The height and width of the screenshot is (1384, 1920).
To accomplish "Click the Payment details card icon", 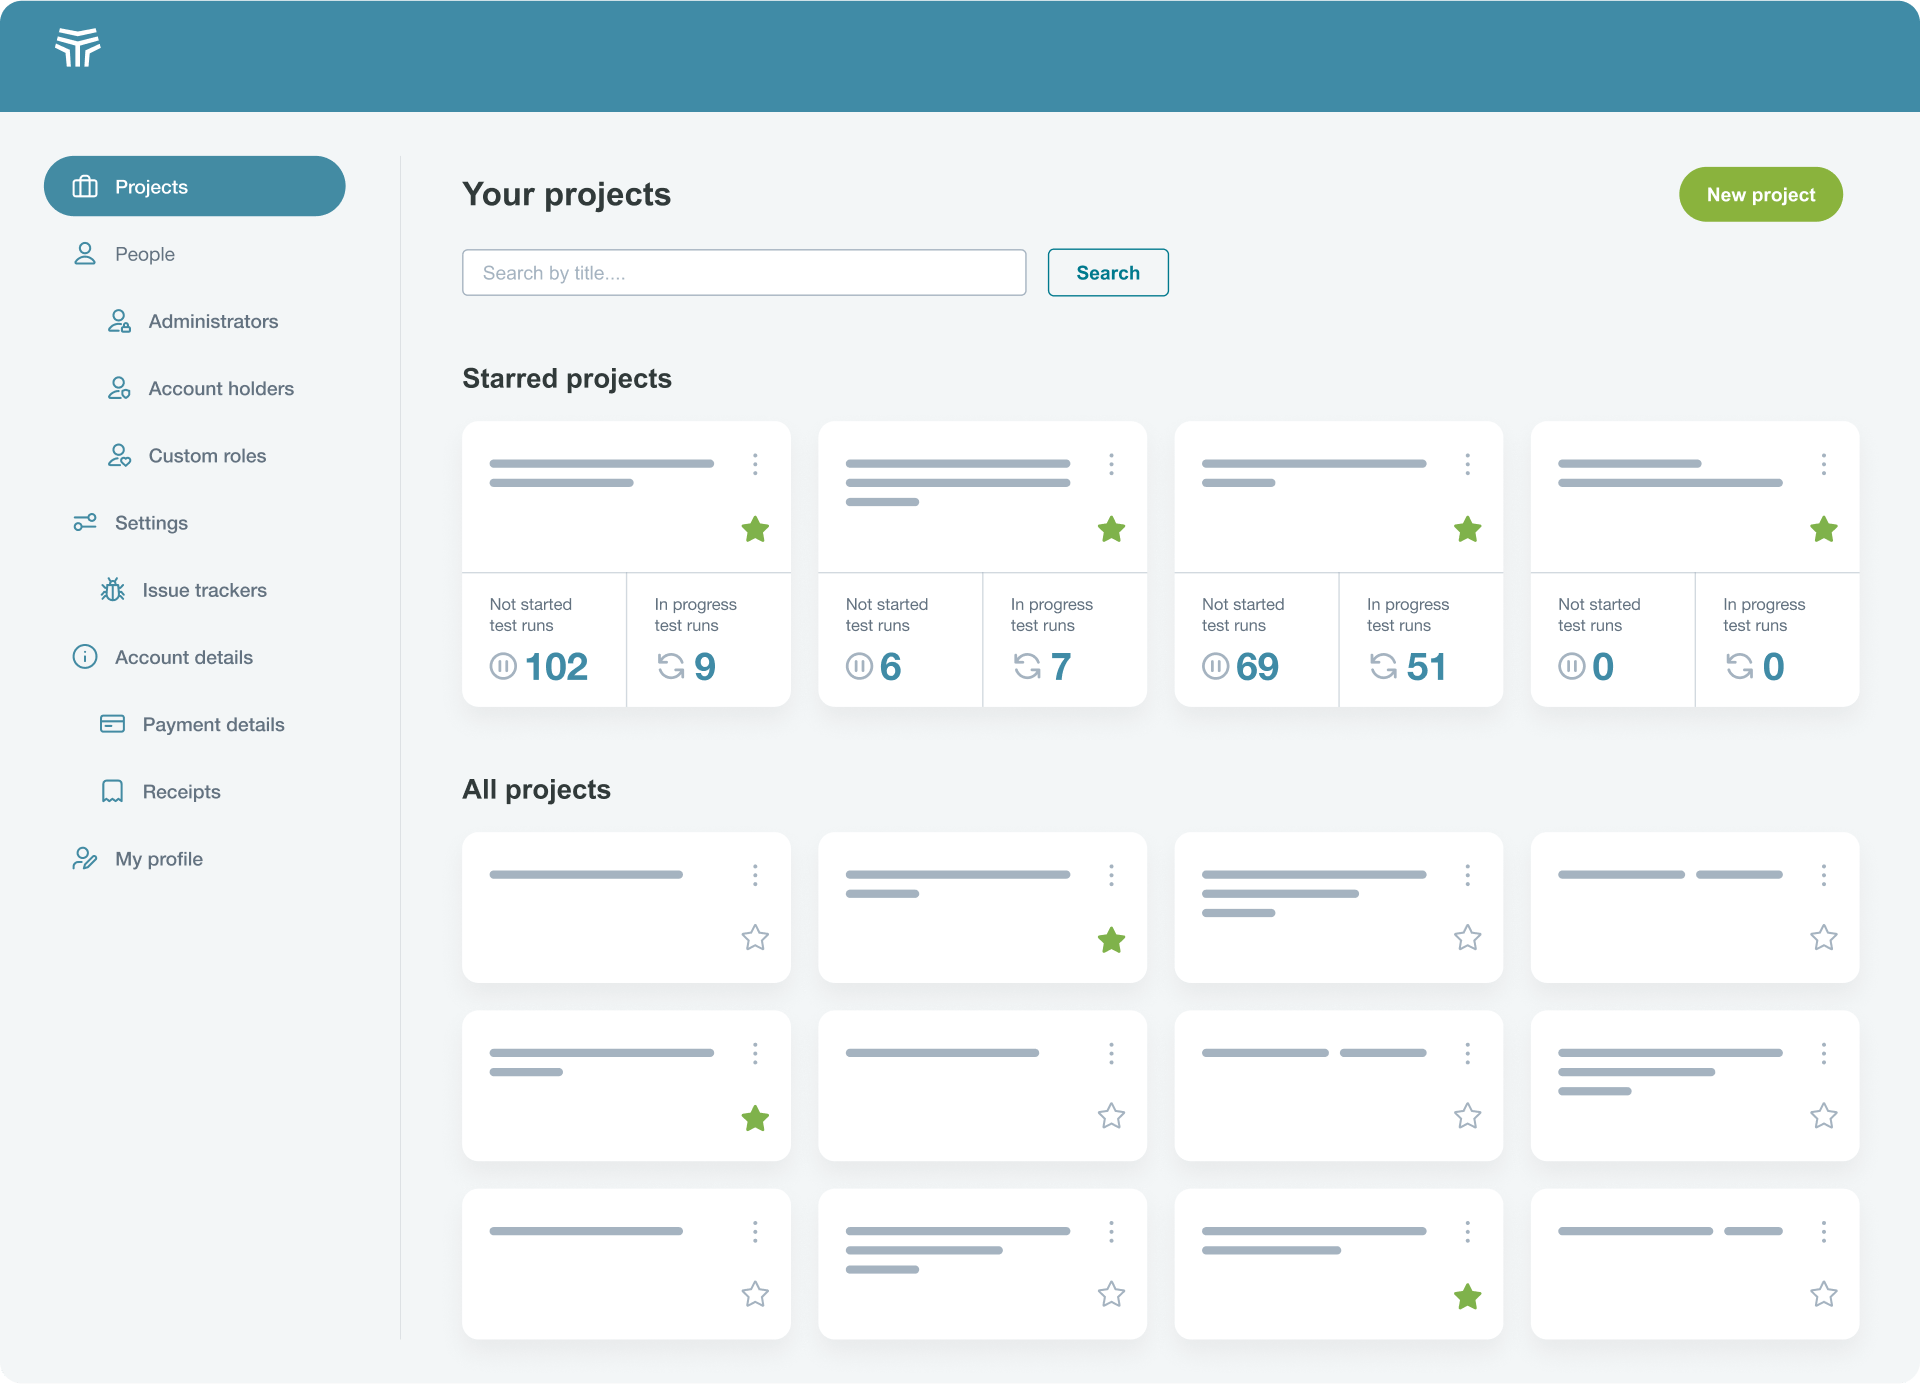I will pos(112,724).
